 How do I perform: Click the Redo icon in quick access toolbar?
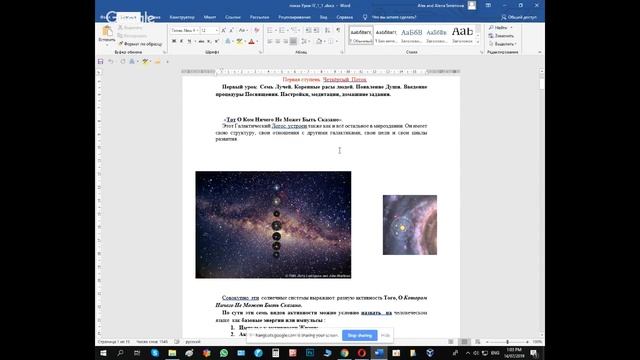click(122, 62)
